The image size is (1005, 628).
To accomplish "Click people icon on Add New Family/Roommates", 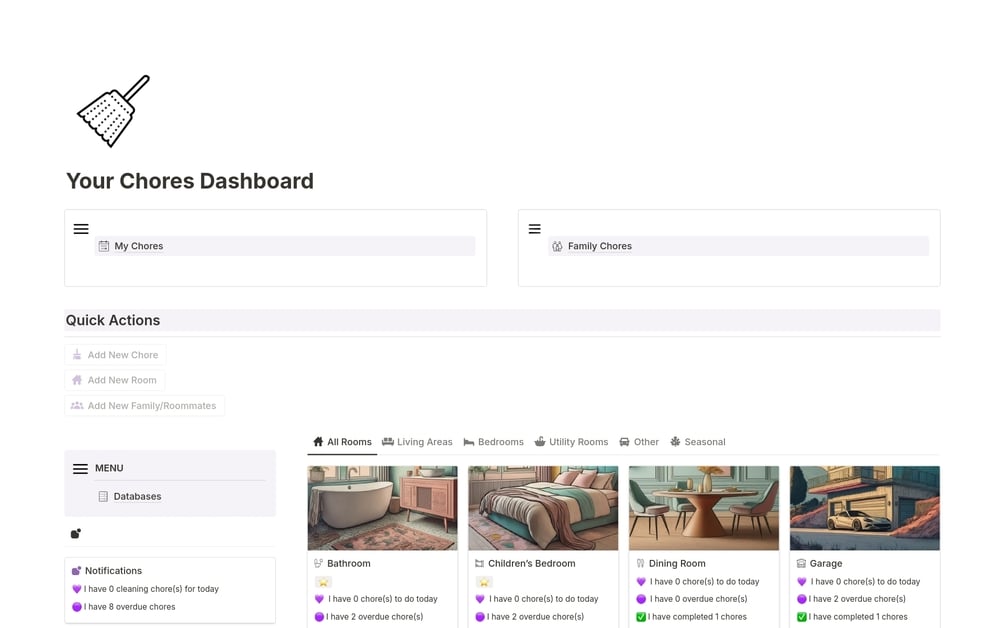I will [x=77, y=406].
